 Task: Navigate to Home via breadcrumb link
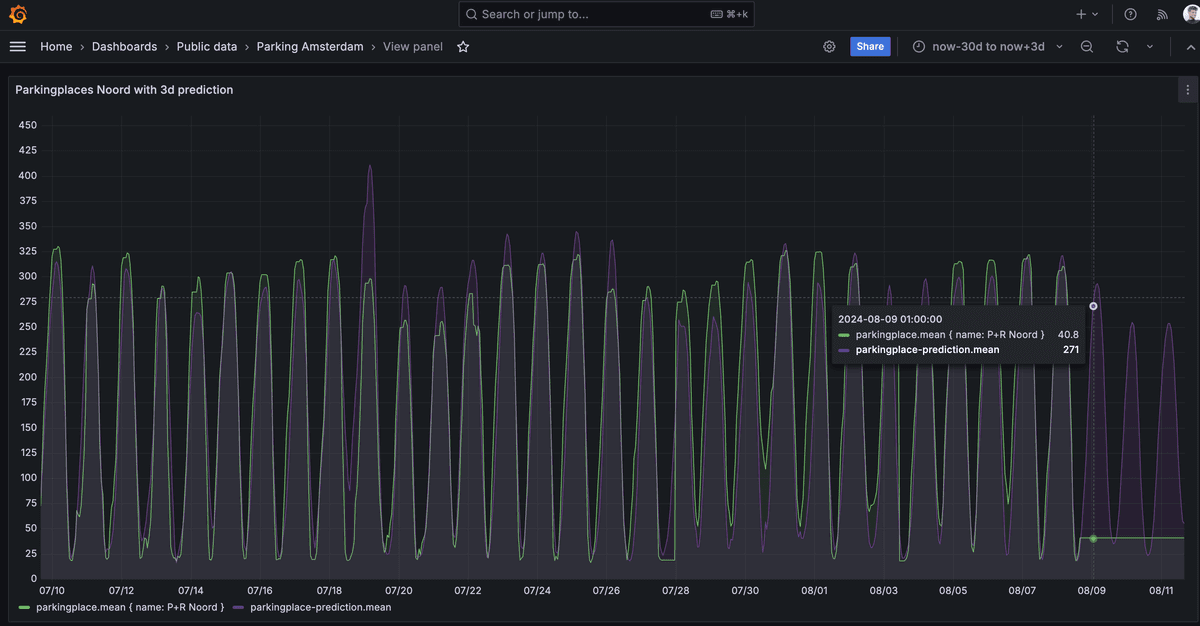click(x=56, y=46)
